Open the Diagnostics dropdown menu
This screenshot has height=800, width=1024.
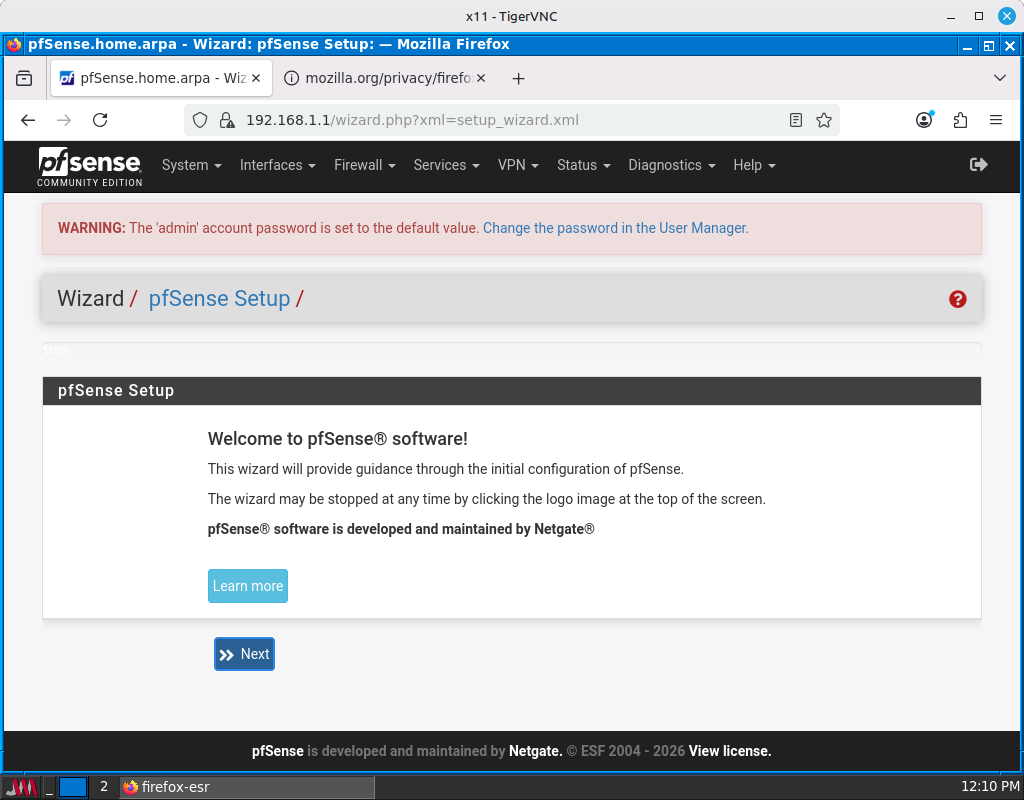pyautogui.click(x=671, y=165)
